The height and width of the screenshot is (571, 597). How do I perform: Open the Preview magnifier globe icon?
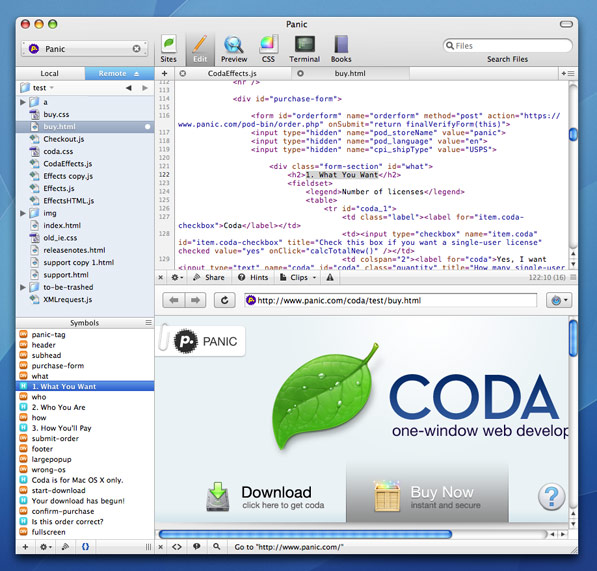(x=234, y=49)
